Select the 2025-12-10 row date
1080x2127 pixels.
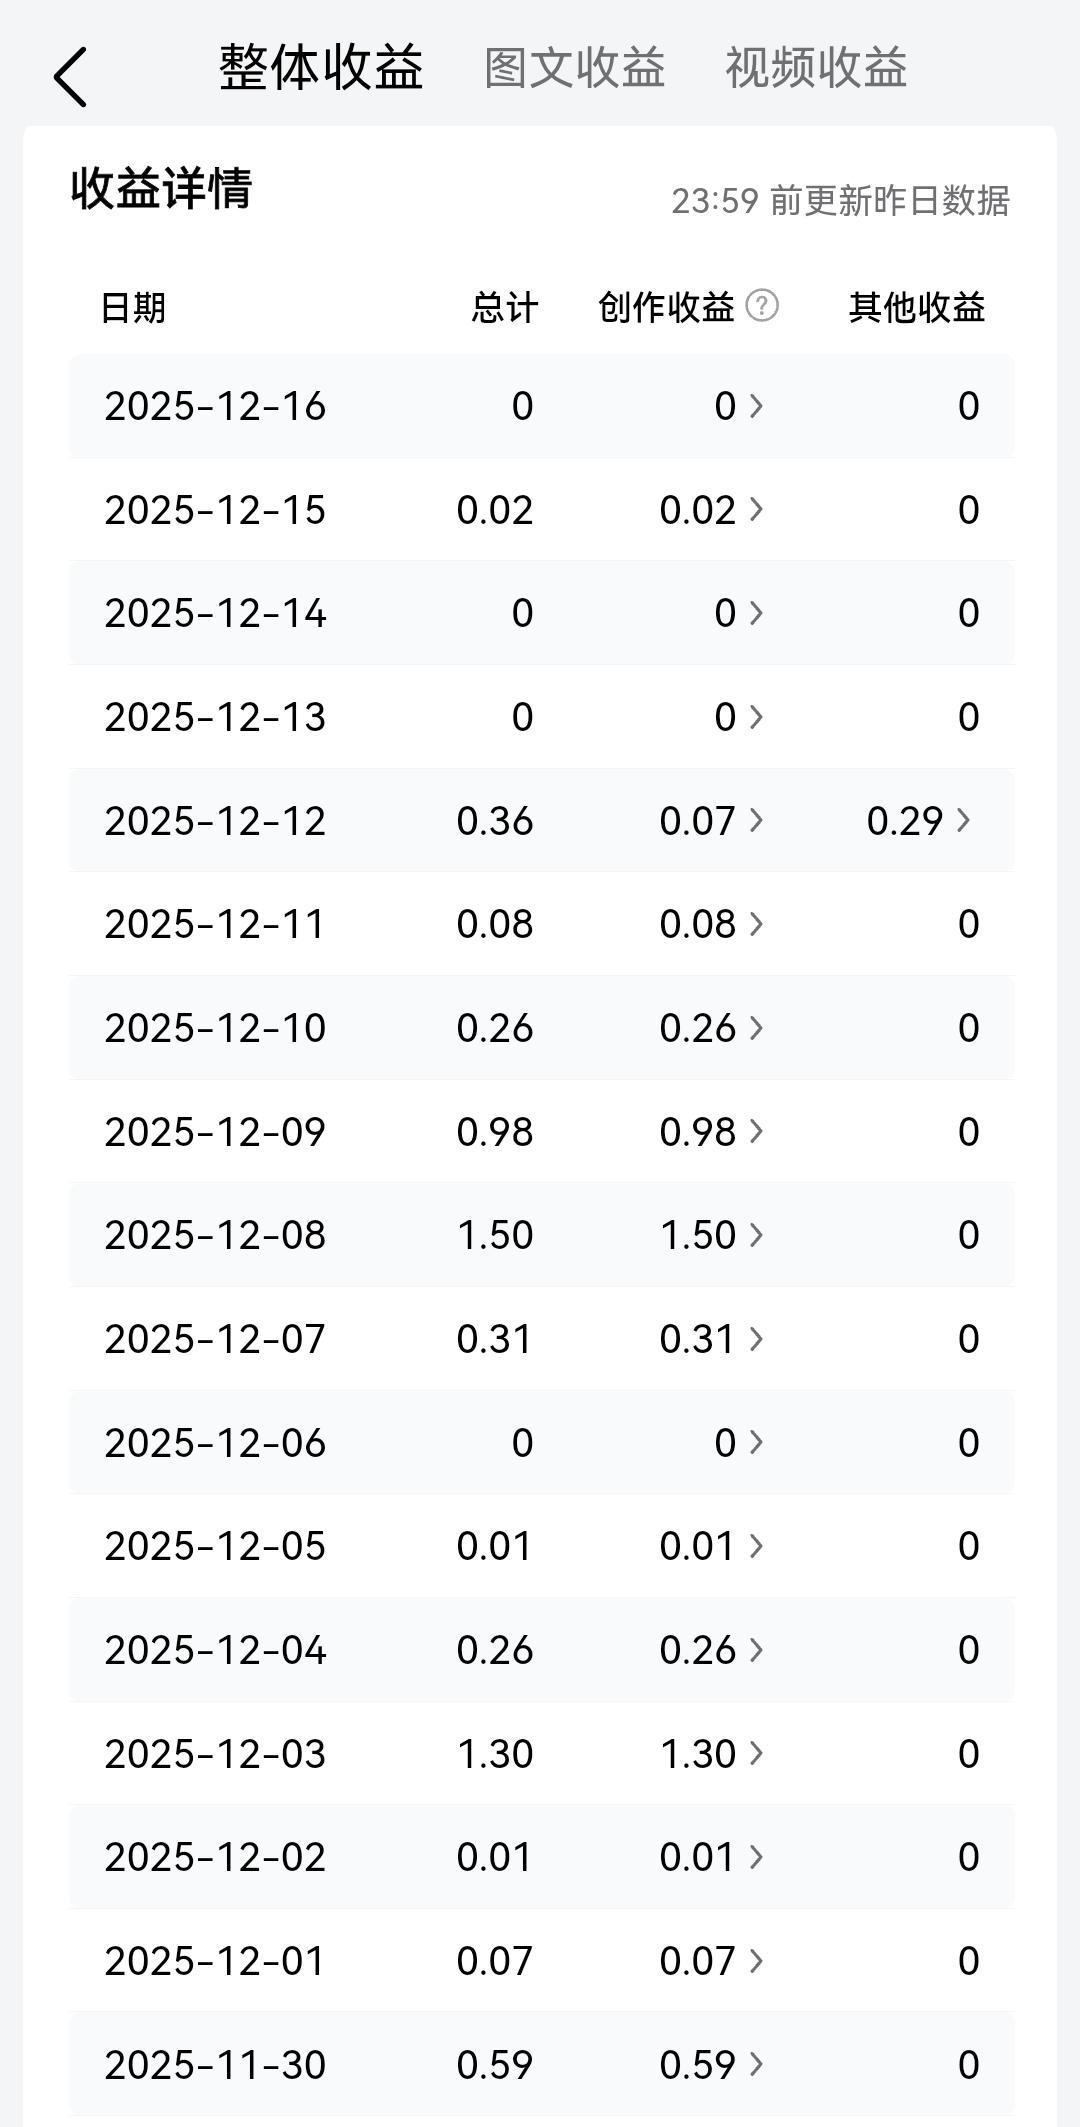coord(215,1028)
